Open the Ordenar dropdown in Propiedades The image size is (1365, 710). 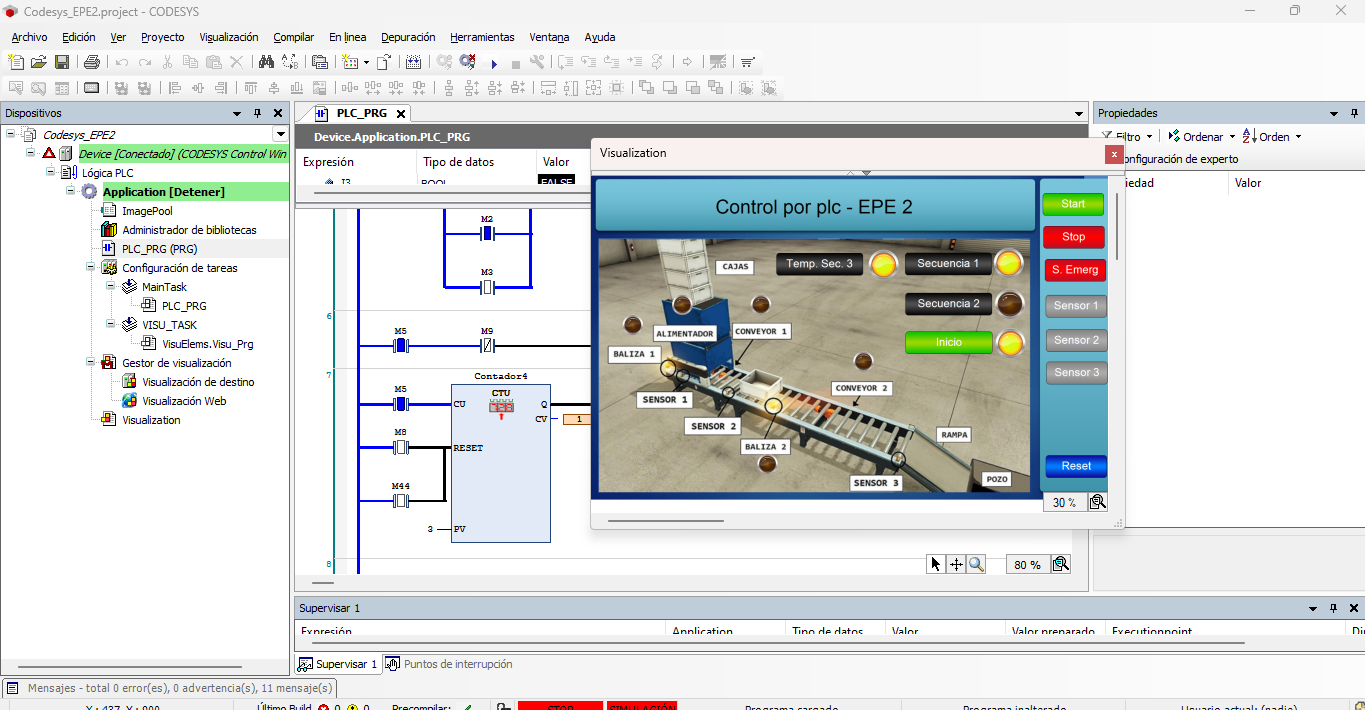[1202, 137]
